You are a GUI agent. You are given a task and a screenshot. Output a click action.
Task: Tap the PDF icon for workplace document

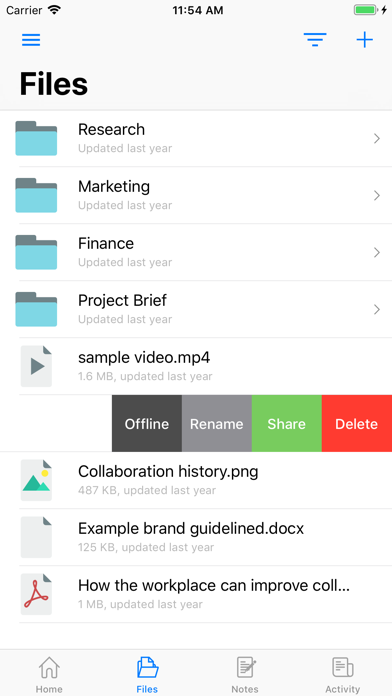click(x=36, y=594)
